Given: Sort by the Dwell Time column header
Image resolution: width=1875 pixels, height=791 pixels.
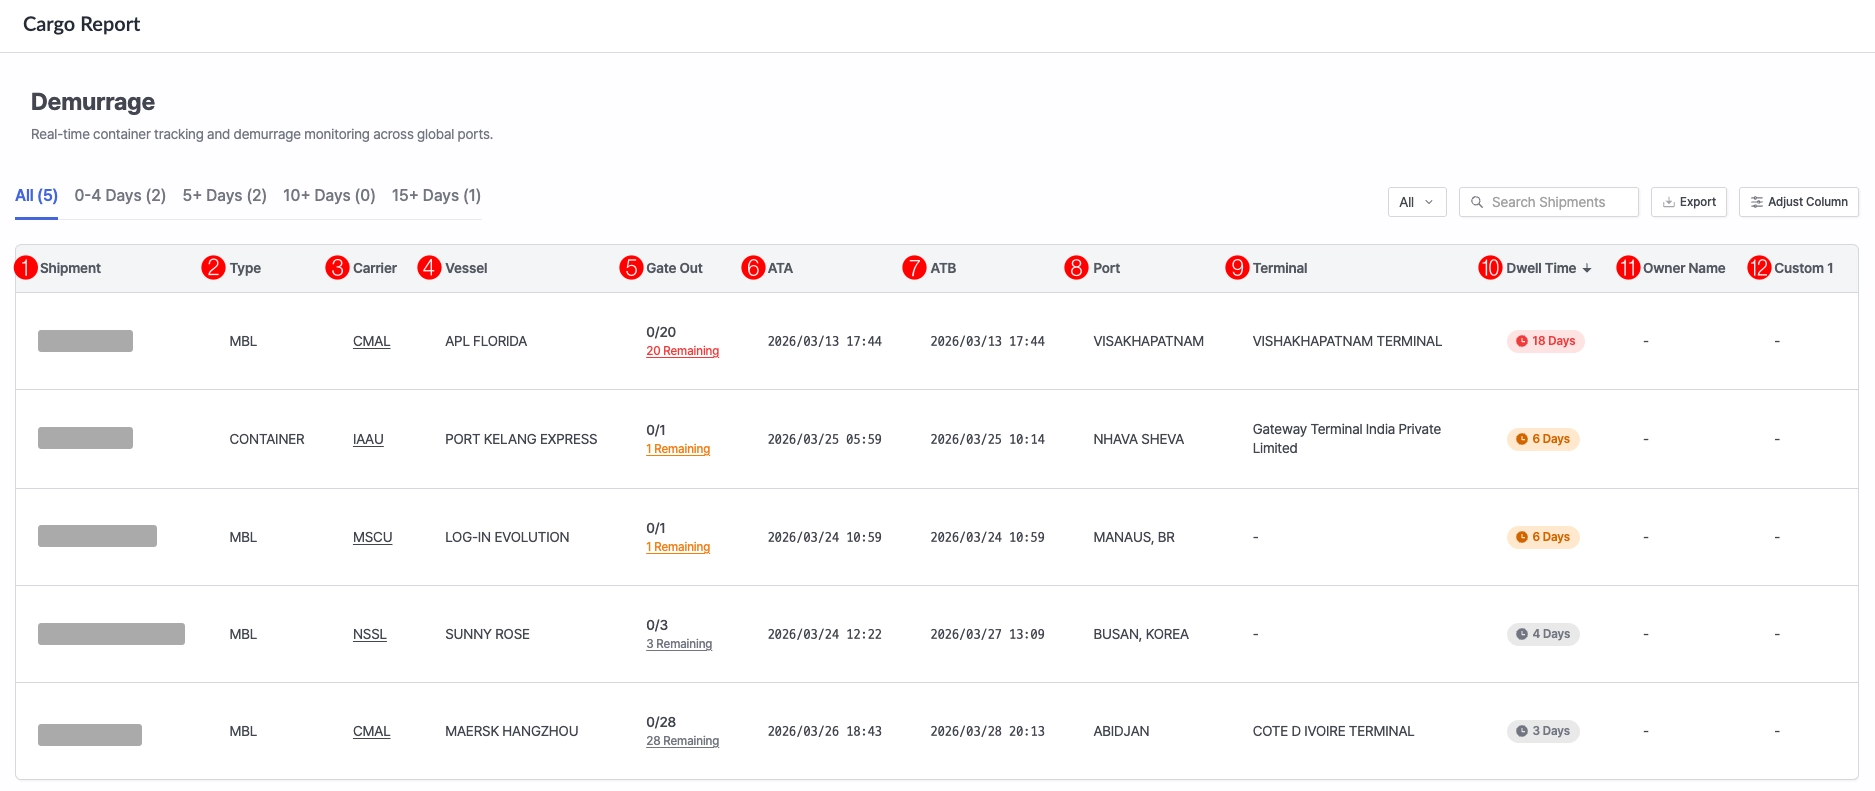Looking at the screenshot, I should (x=1541, y=268).
